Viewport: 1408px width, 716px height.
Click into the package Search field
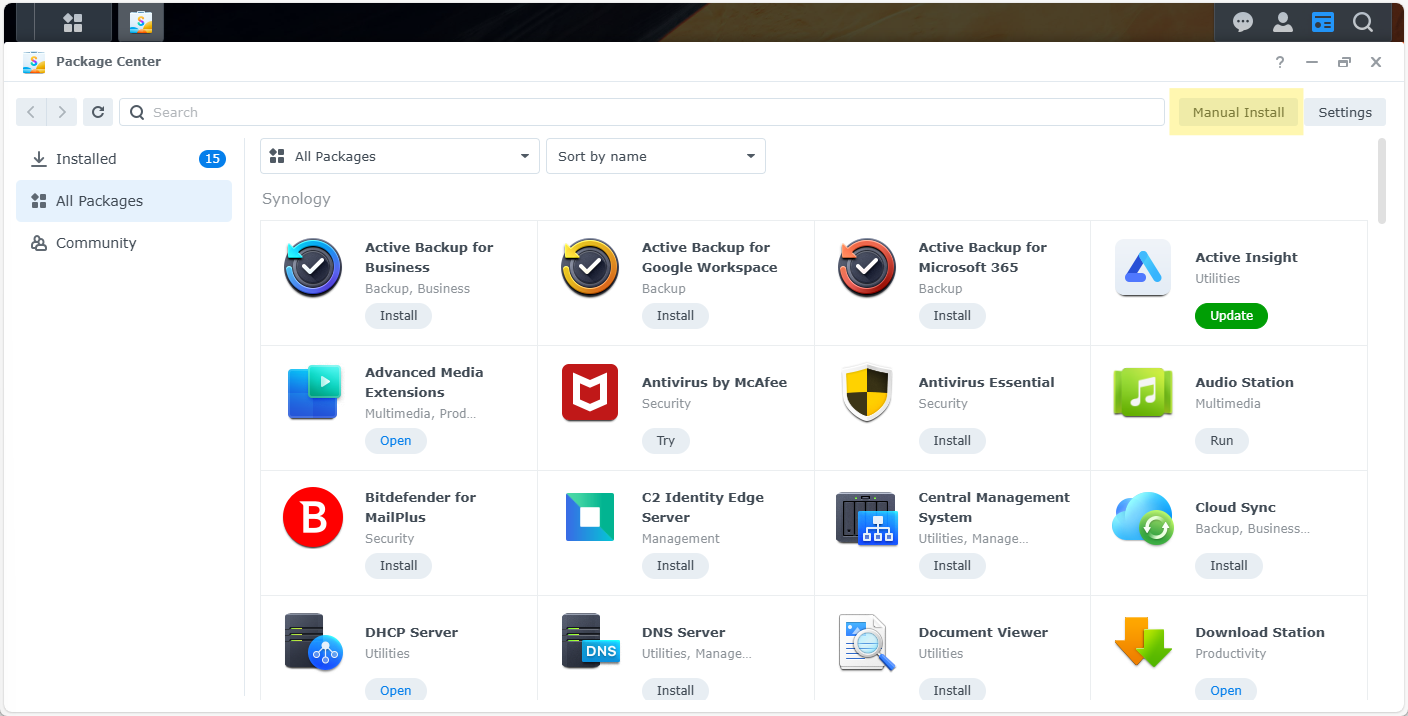coord(640,112)
